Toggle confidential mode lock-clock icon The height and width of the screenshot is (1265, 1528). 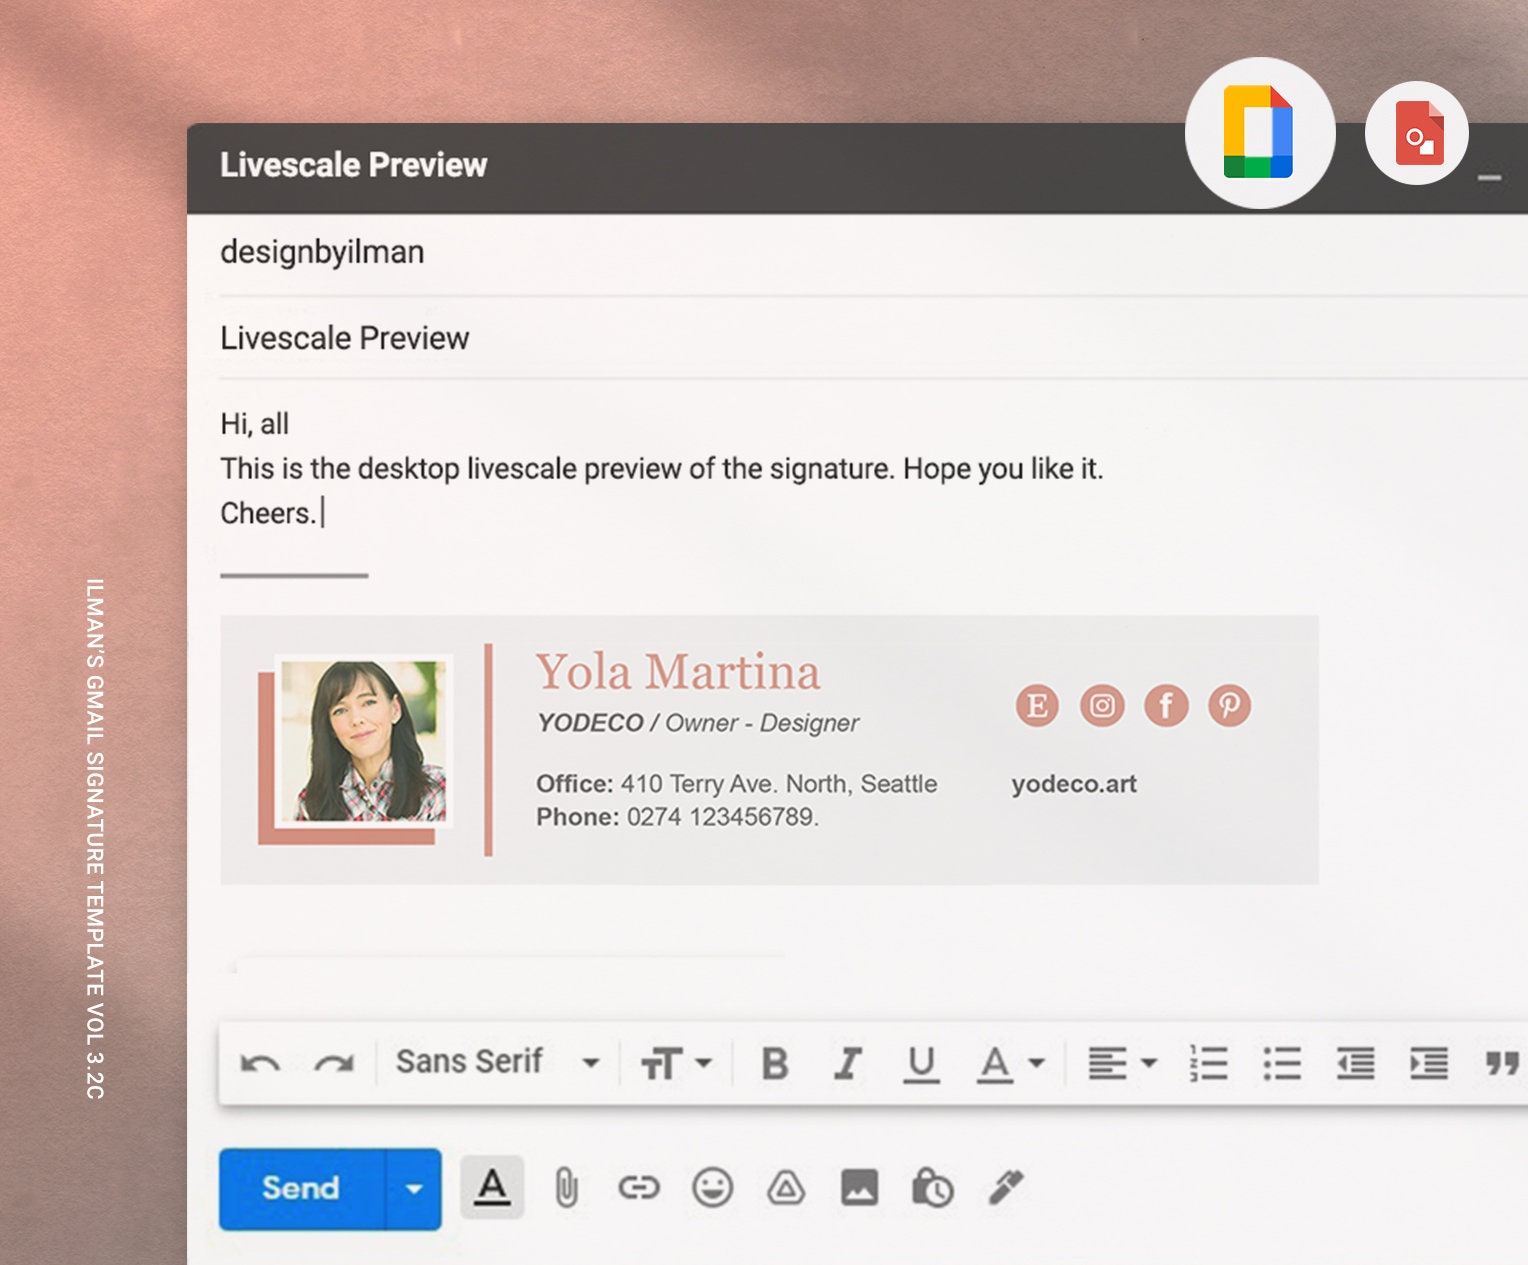932,1188
